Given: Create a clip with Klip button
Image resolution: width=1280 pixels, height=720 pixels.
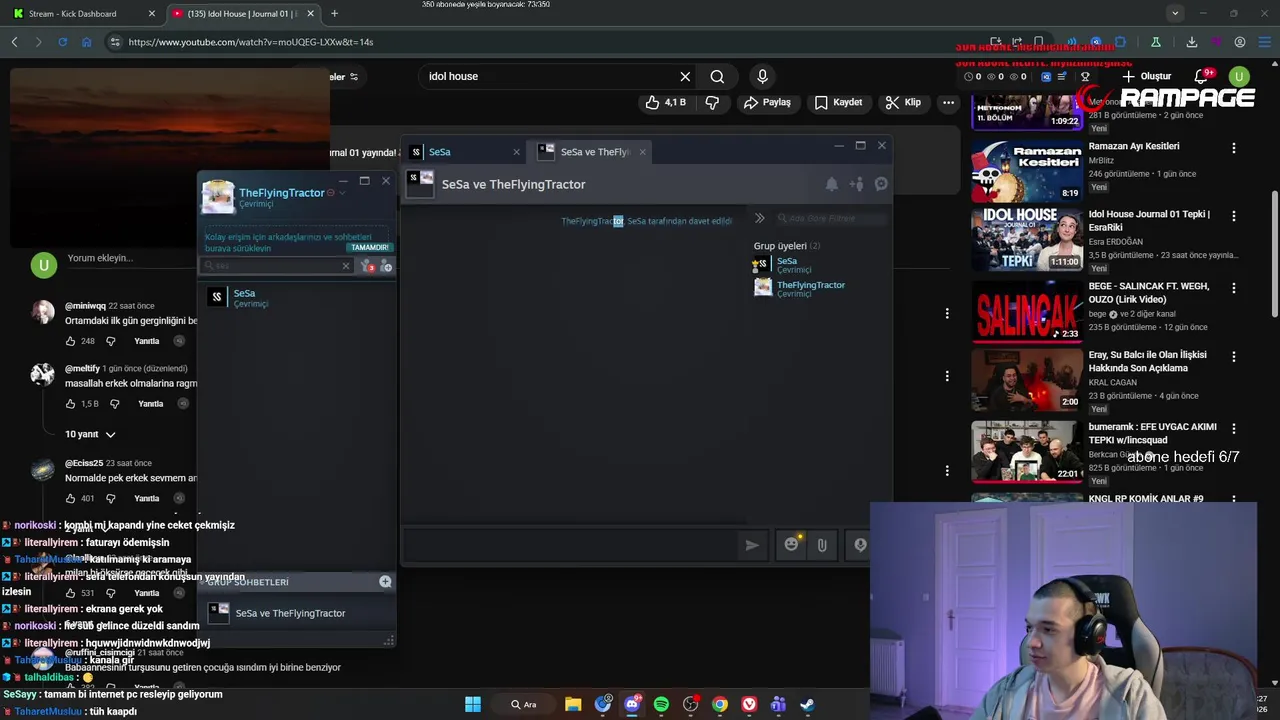Looking at the screenshot, I should (903, 102).
